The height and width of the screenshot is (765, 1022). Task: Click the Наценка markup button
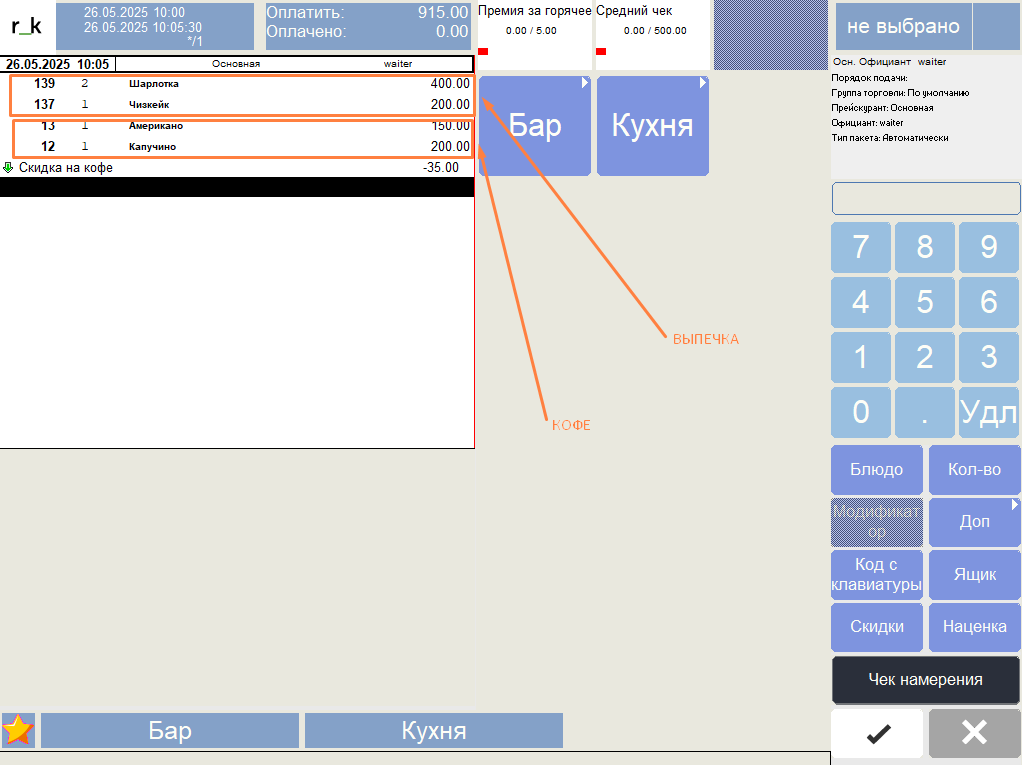[974, 627]
